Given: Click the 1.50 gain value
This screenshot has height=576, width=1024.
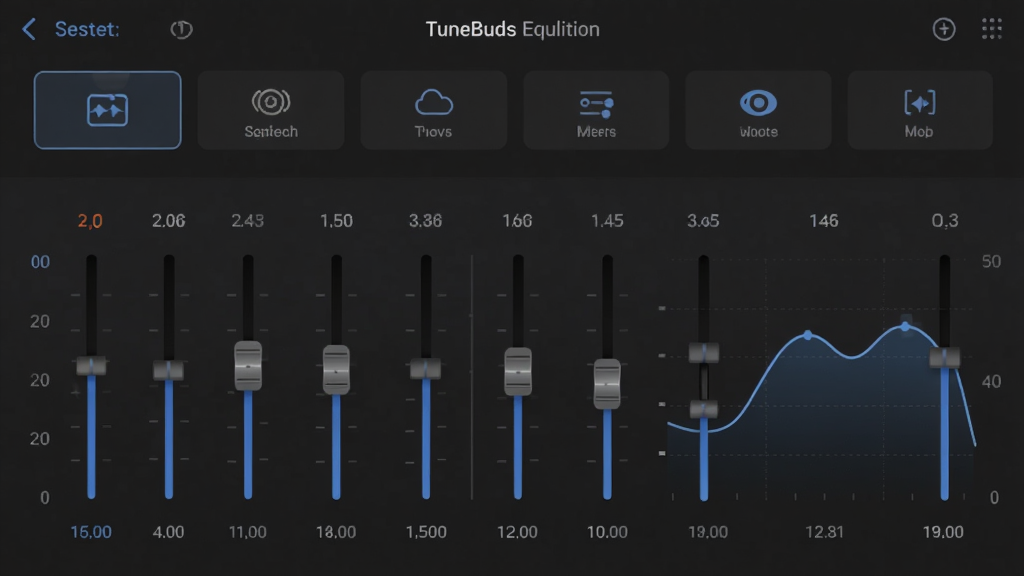Looking at the screenshot, I should (336, 221).
